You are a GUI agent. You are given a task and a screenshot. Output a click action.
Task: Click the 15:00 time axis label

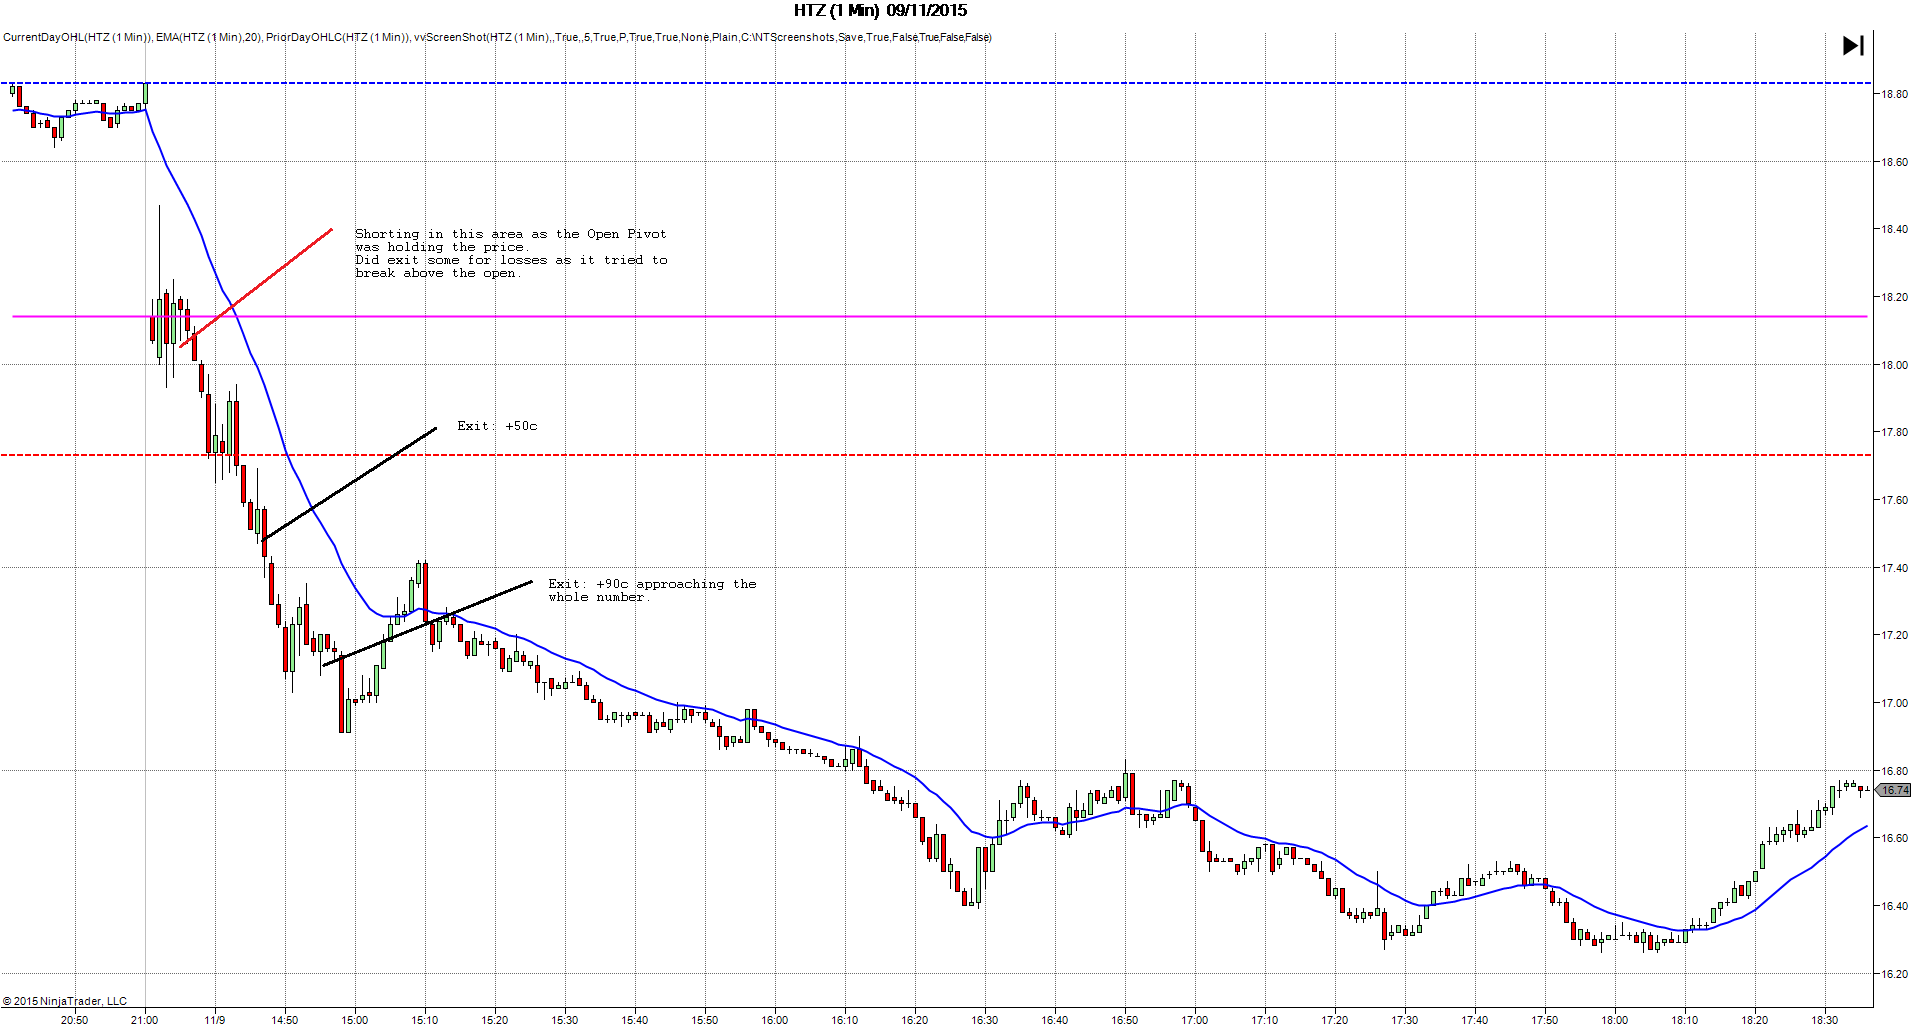[x=355, y=1020]
